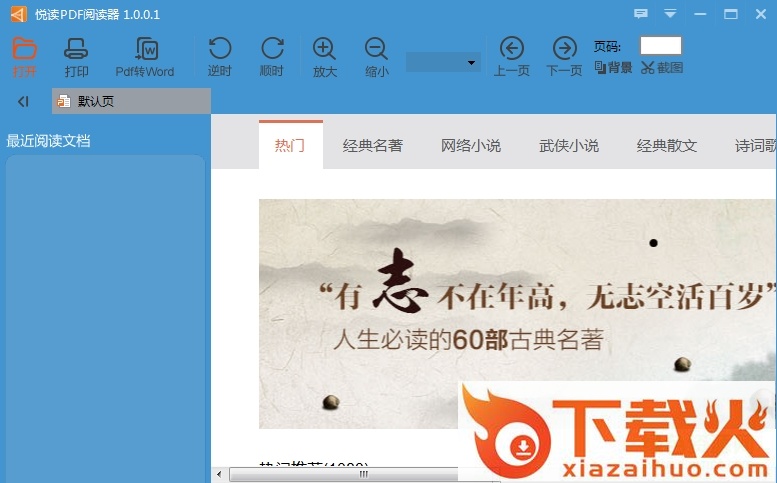This screenshot has height=483, width=777.
Task: Change background via 背景 button
Action: click(613, 67)
